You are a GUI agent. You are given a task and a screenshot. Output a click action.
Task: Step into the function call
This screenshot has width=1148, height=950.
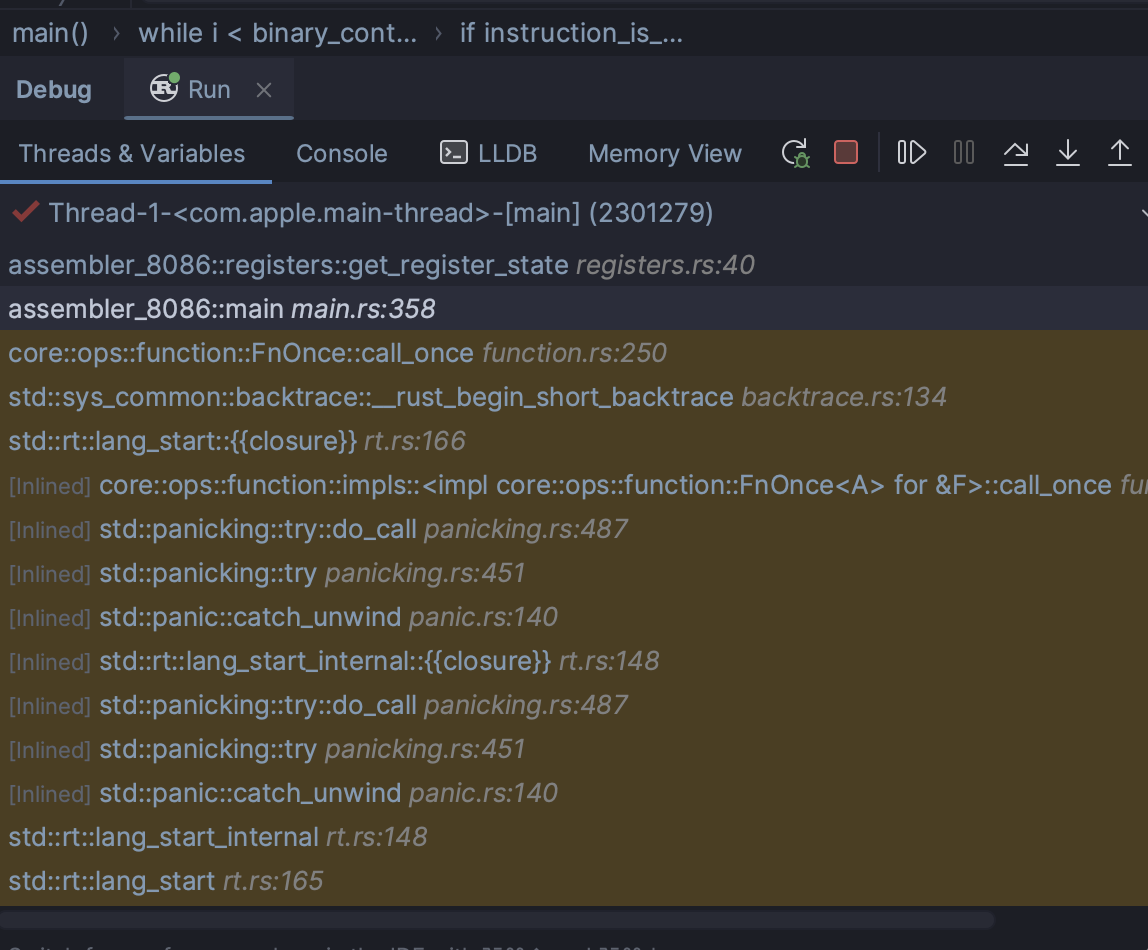(x=1068, y=153)
